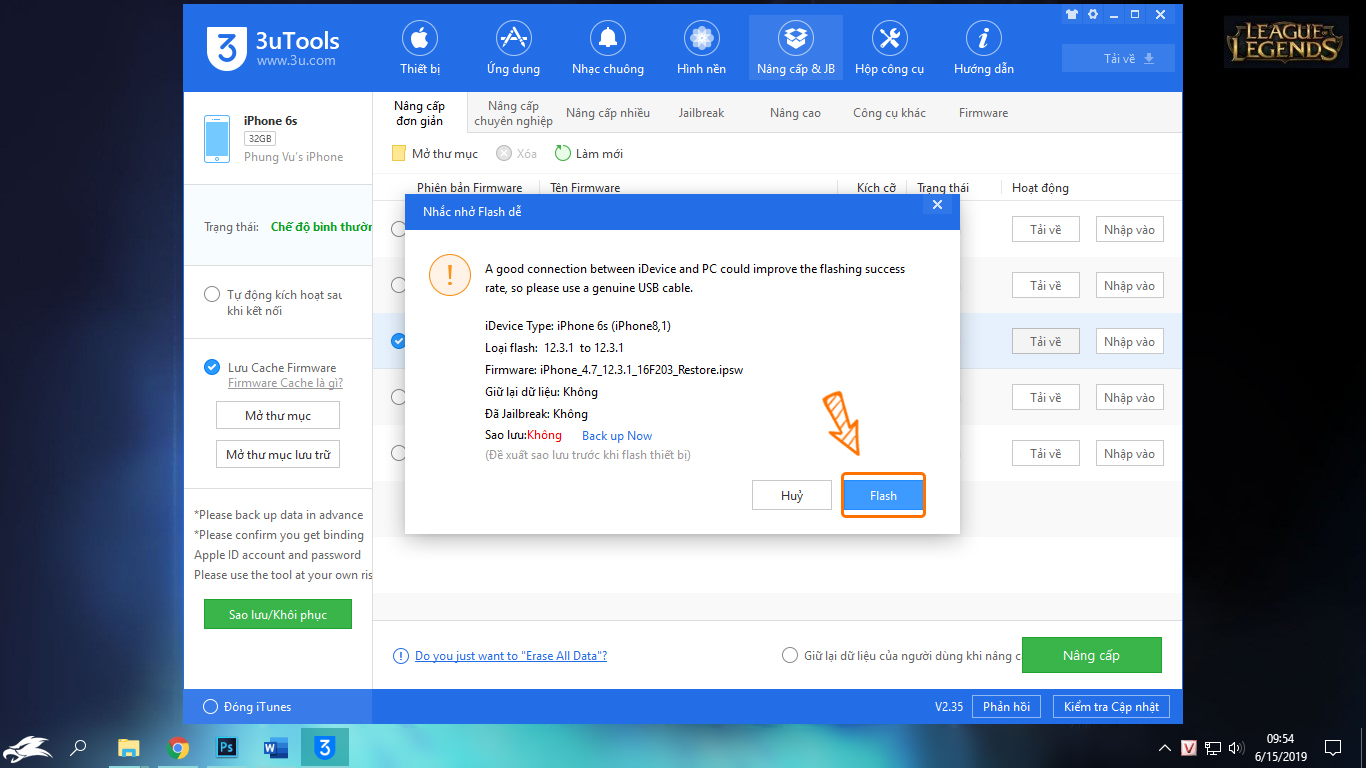The image size is (1366, 768).
Task: Open Hộp công cụ toolbox
Action: click(889, 49)
